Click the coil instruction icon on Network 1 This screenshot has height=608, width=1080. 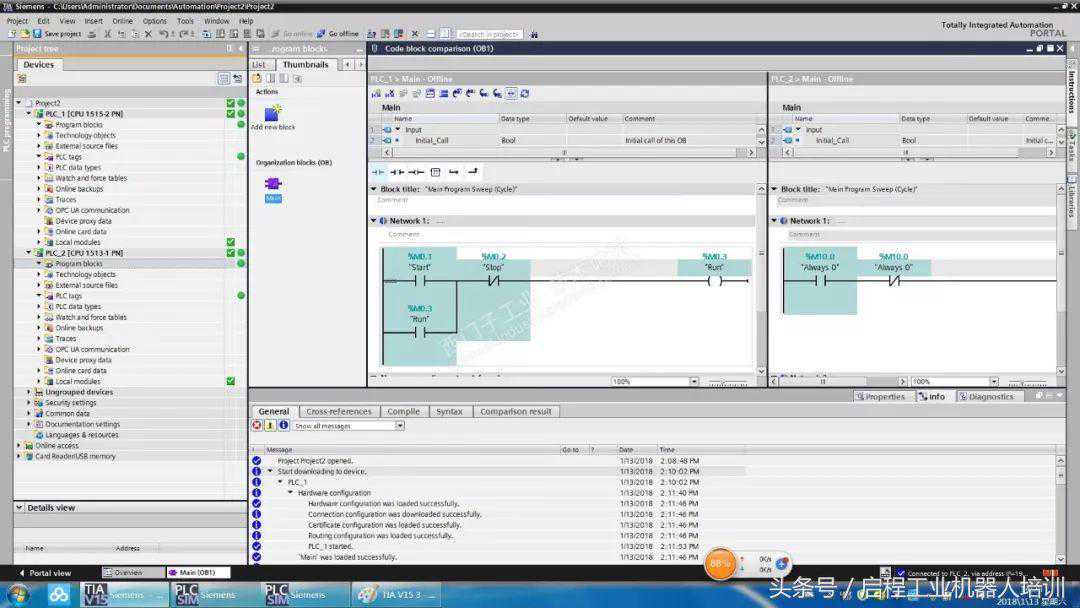[x=714, y=282]
